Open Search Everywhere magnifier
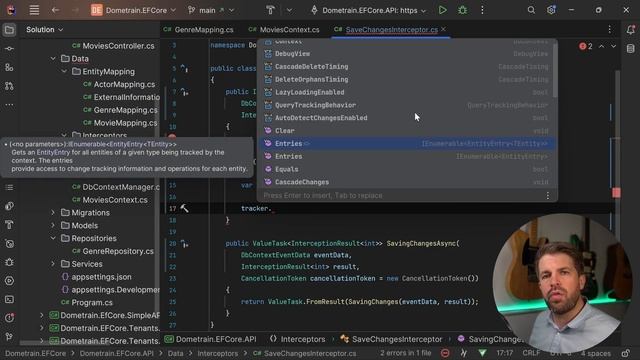 point(531,10)
